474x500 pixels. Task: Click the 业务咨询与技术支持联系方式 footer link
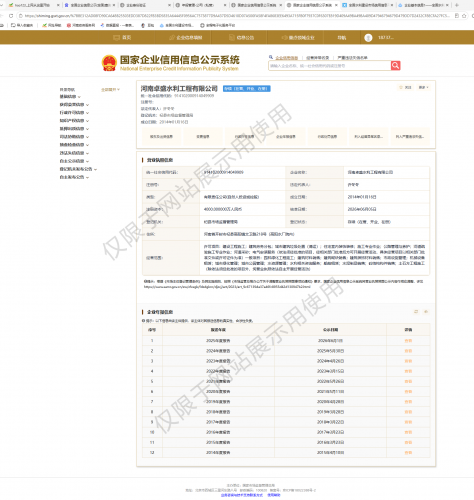click(x=242, y=495)
